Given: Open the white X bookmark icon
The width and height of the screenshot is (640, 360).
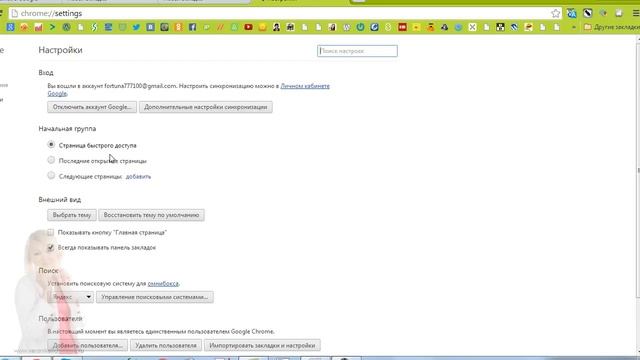Looking at the screenshot, I should click(x=472, y=27).
